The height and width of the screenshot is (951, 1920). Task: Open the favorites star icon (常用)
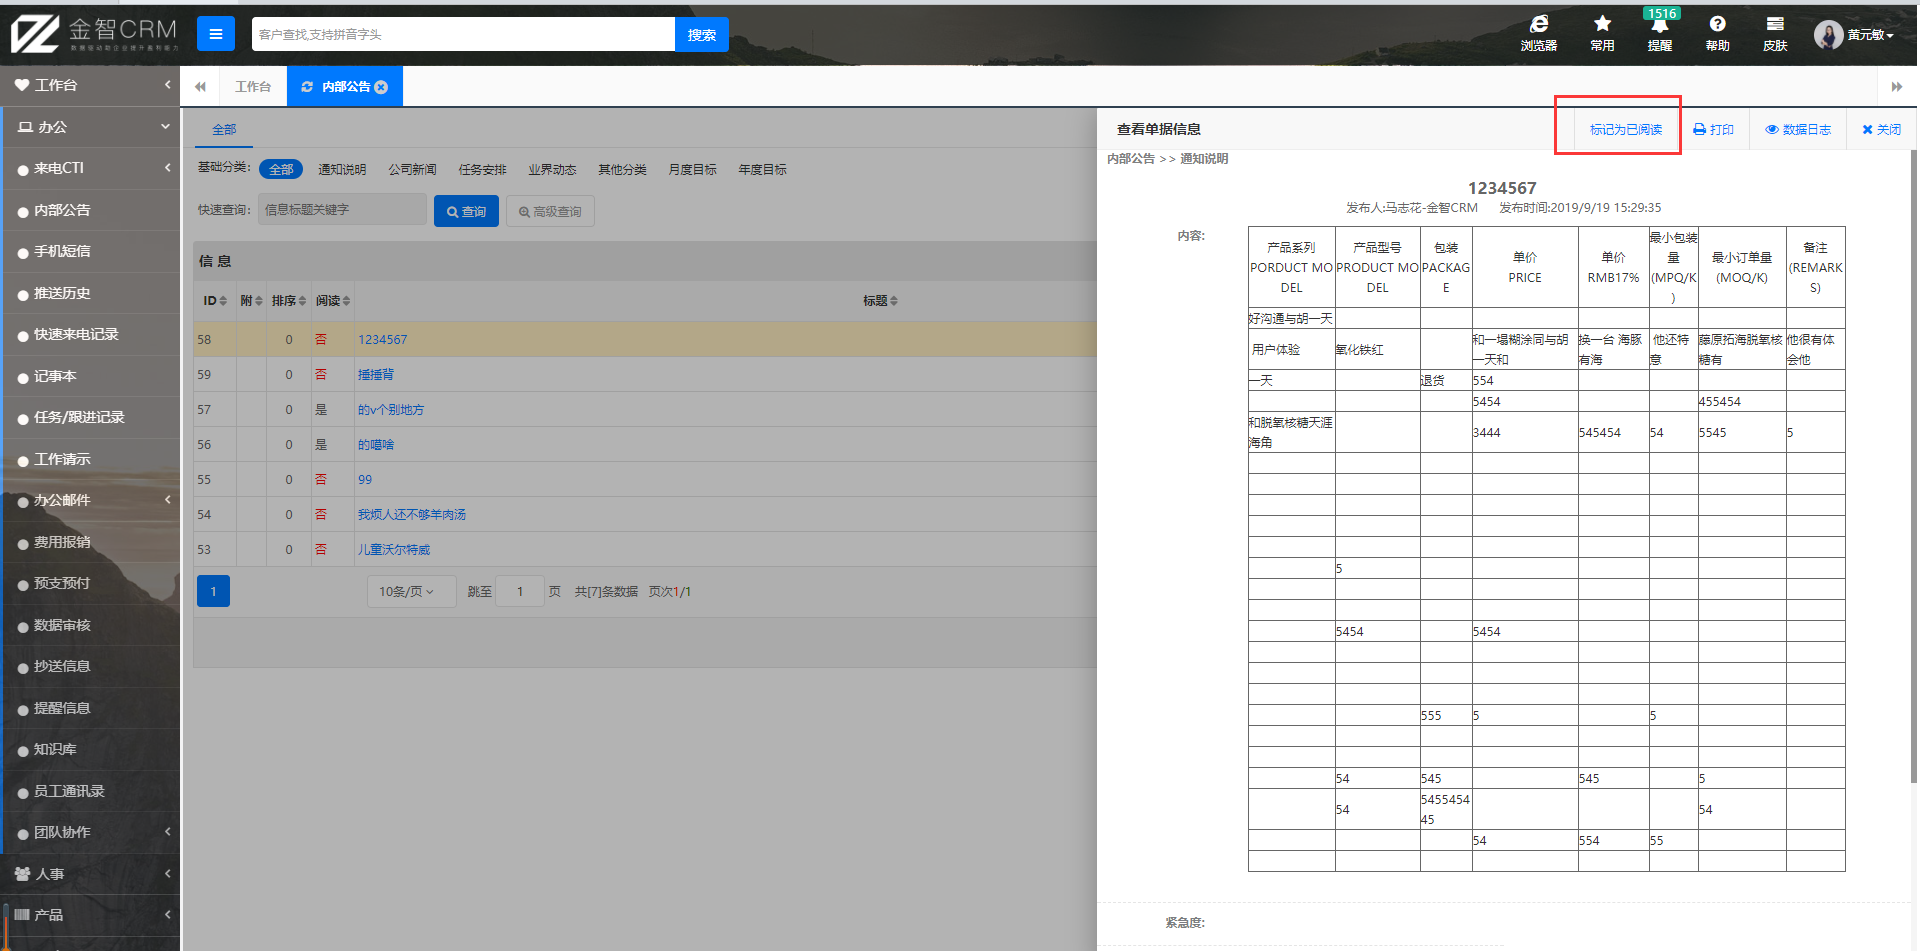tap(1602, 33)
